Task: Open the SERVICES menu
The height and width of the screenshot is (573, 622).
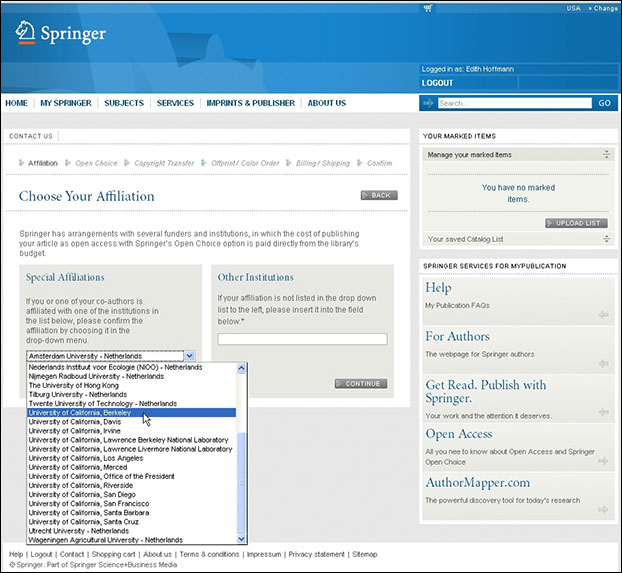Action: [175, 103]
